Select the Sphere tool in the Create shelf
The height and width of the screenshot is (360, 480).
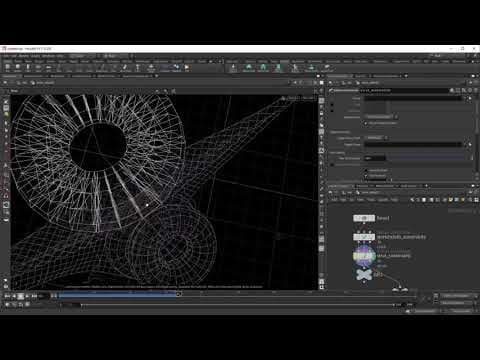point(18,68)
